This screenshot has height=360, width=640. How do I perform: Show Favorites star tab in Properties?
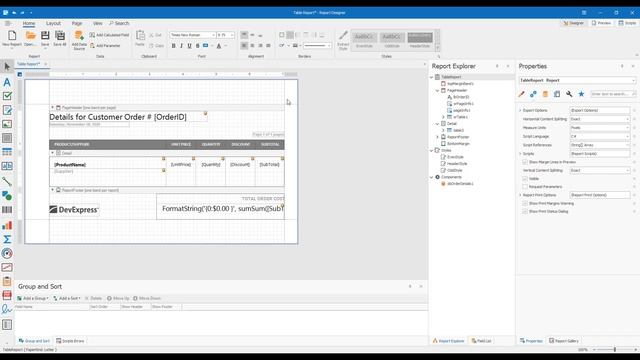point(581,94)
